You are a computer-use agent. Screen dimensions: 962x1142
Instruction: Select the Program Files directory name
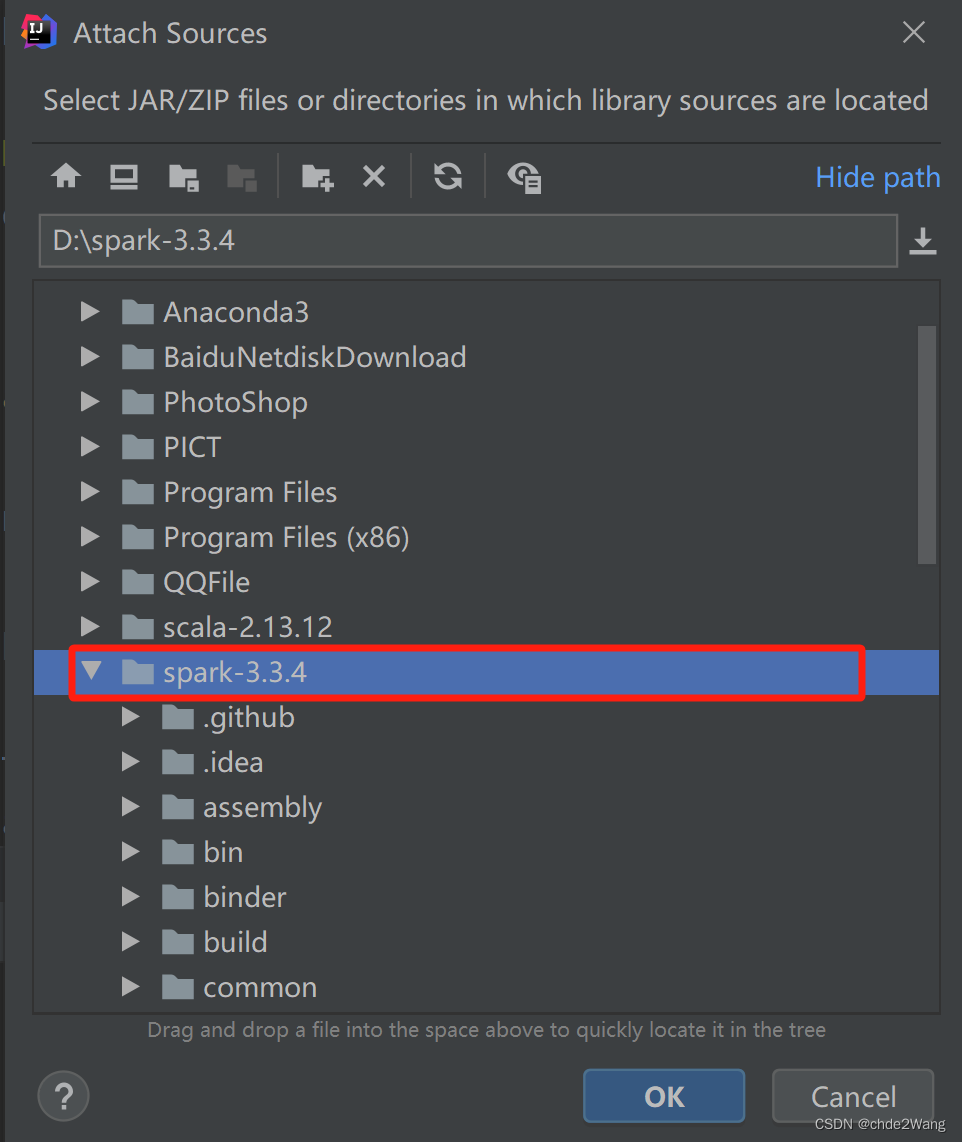click(250, 492)
